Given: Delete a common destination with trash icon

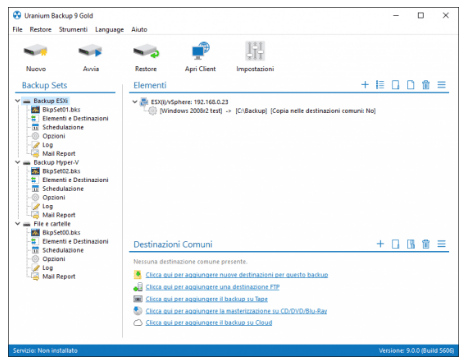Looking at the screenshot, I should (x=426, y=244).
